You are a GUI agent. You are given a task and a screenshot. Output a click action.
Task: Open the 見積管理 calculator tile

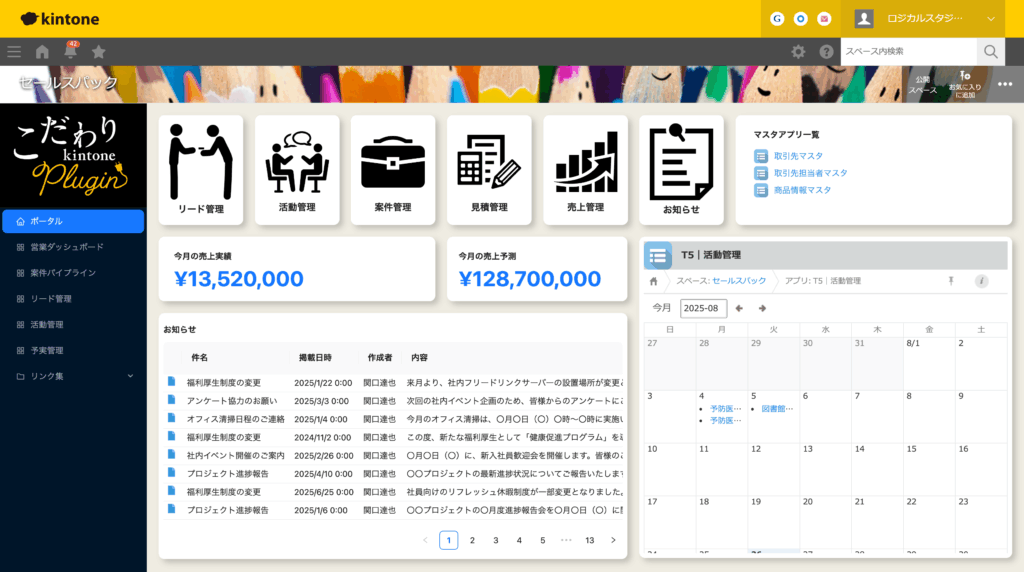click(x=489, y=169)
